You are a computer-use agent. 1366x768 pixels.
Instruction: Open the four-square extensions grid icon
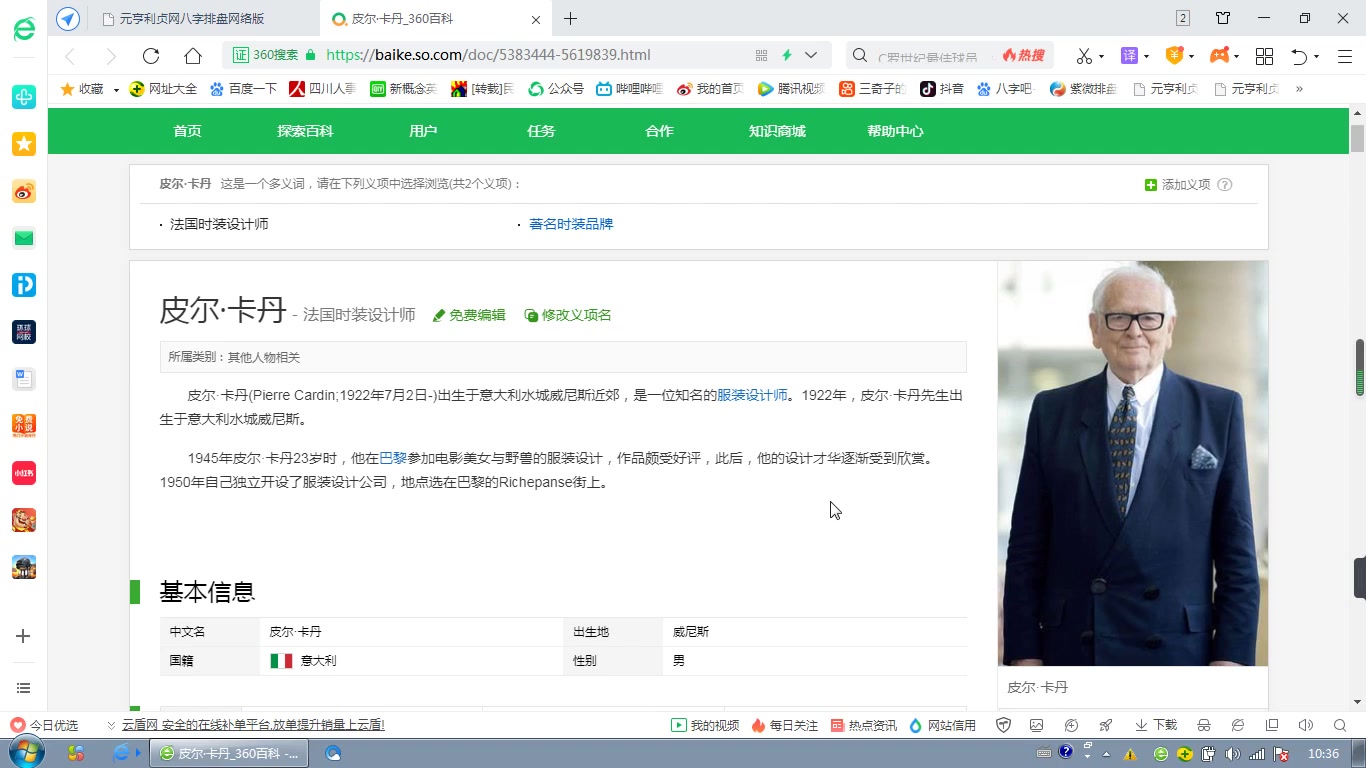[1264, 56]
